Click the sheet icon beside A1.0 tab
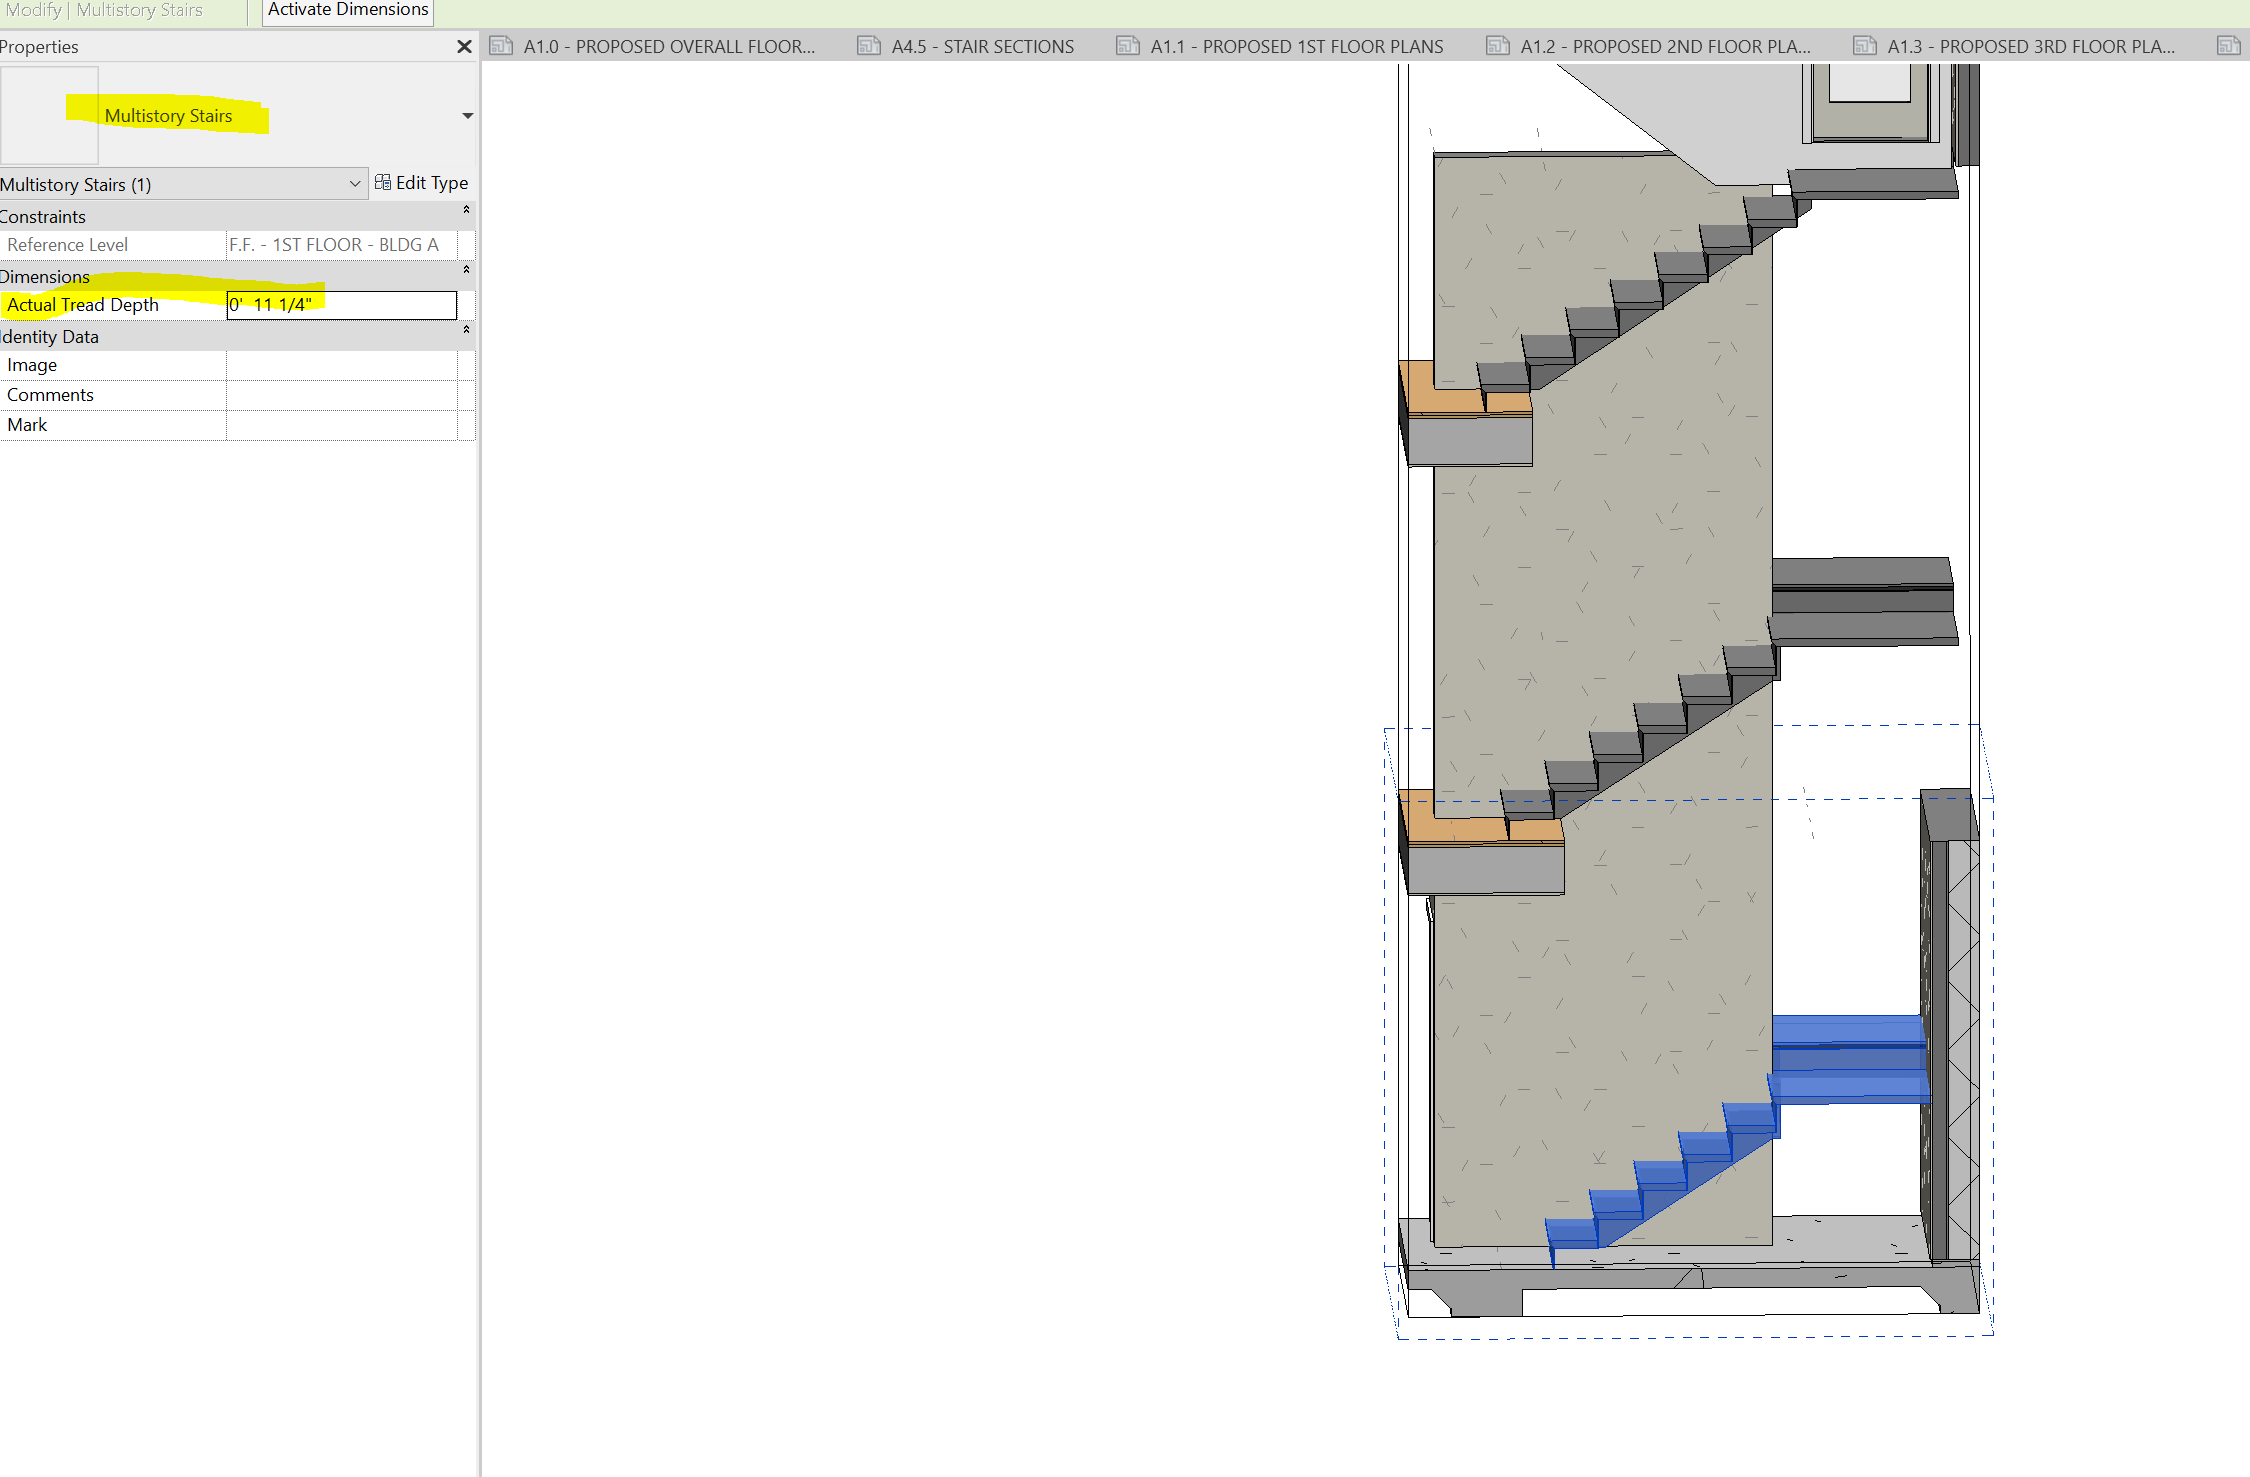 [499, 46]
